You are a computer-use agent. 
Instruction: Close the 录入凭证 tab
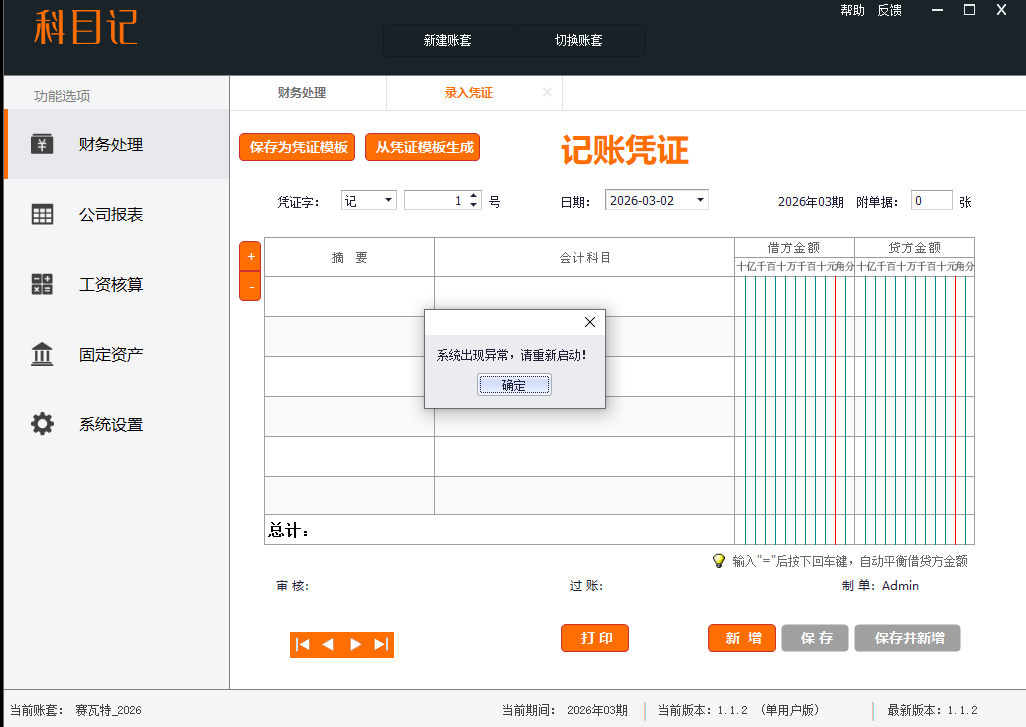click(547, 92)
